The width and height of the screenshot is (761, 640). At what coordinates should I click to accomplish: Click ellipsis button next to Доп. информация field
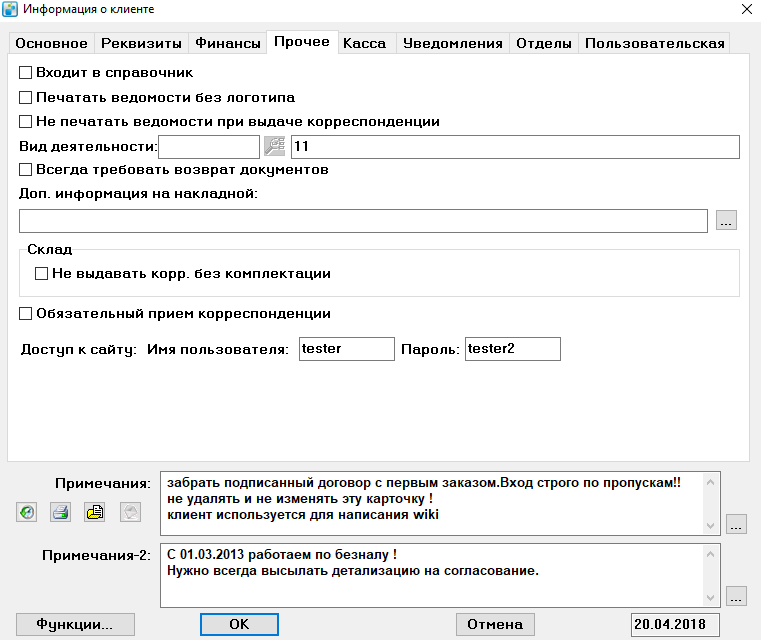click(x=726, y=220)
